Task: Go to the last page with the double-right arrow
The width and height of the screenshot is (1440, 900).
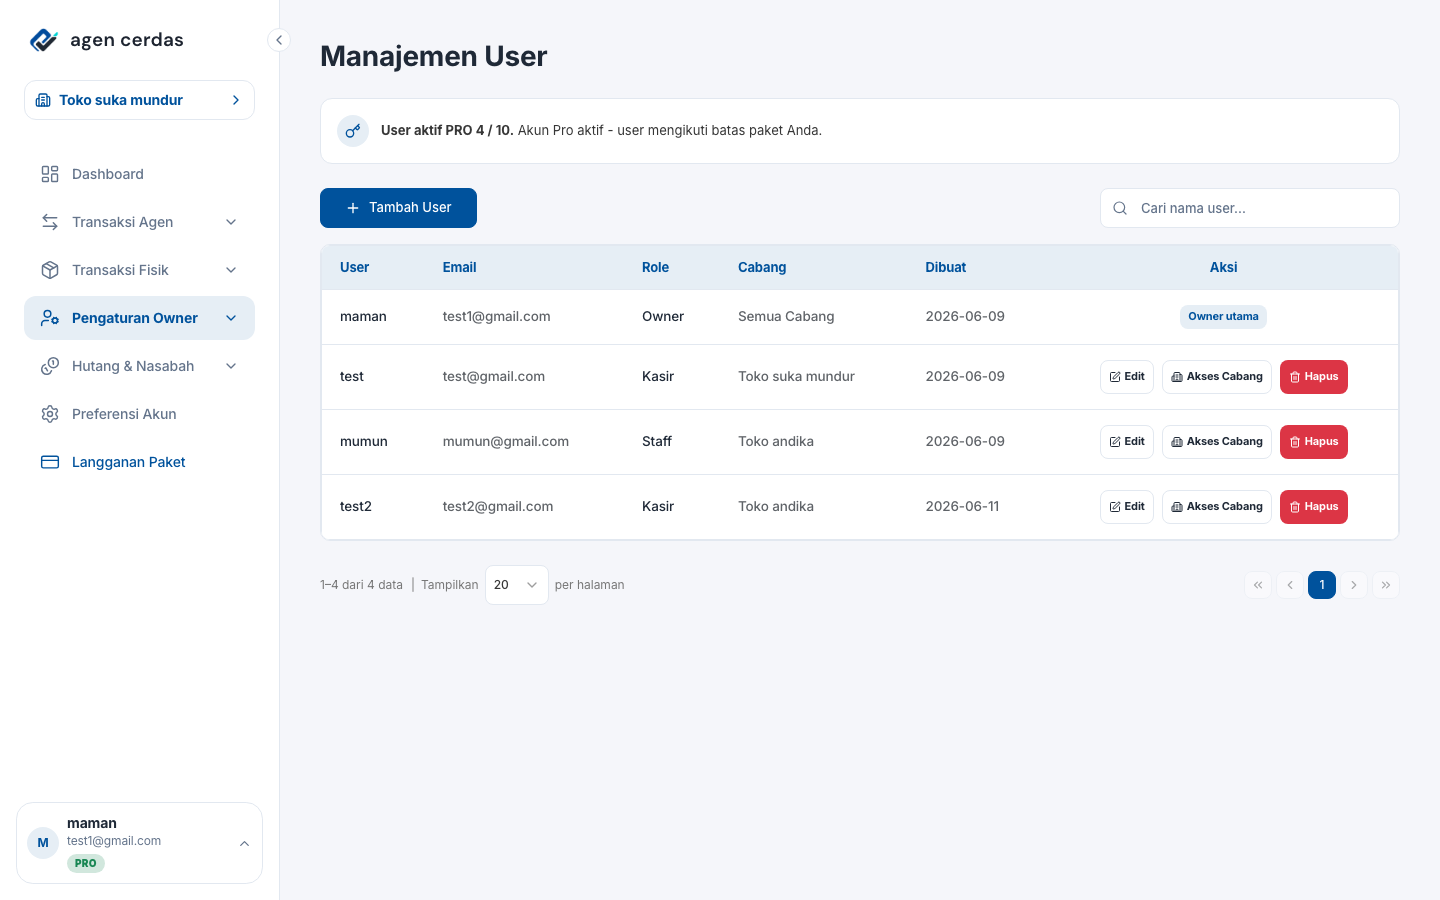Action: (1386, 585)
